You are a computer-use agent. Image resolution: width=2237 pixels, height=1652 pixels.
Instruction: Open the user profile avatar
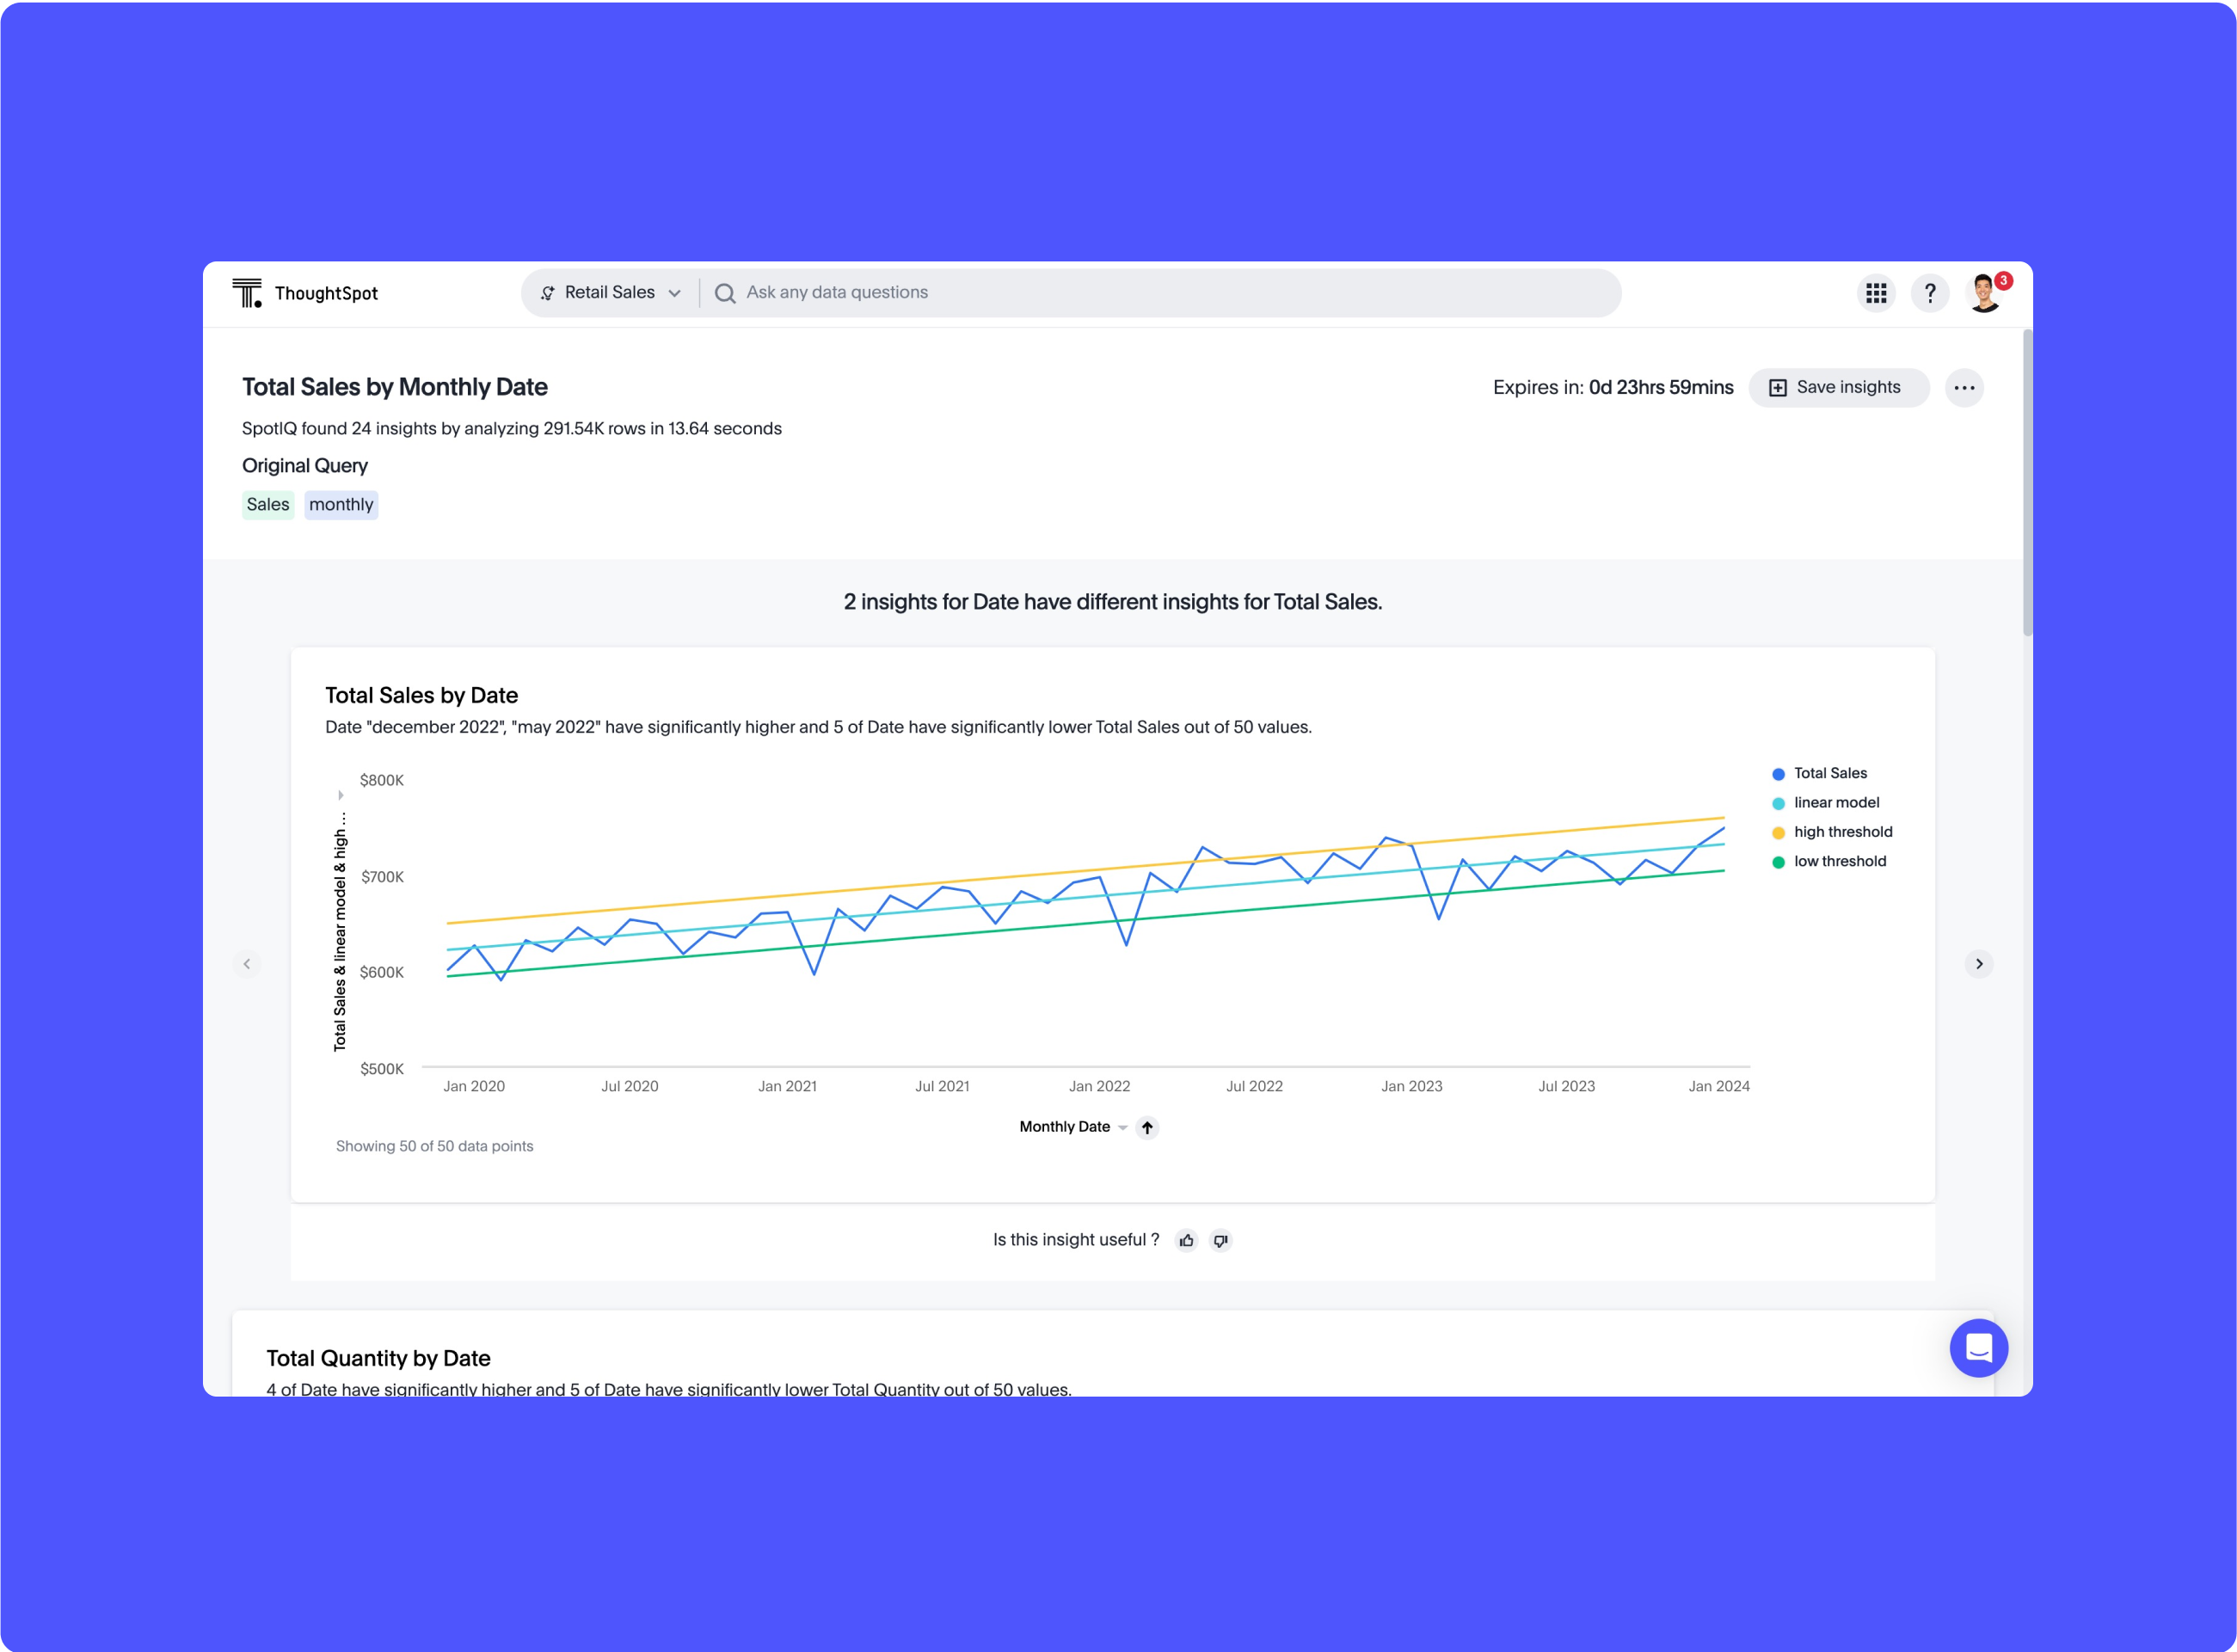(x=1984, y=293)
